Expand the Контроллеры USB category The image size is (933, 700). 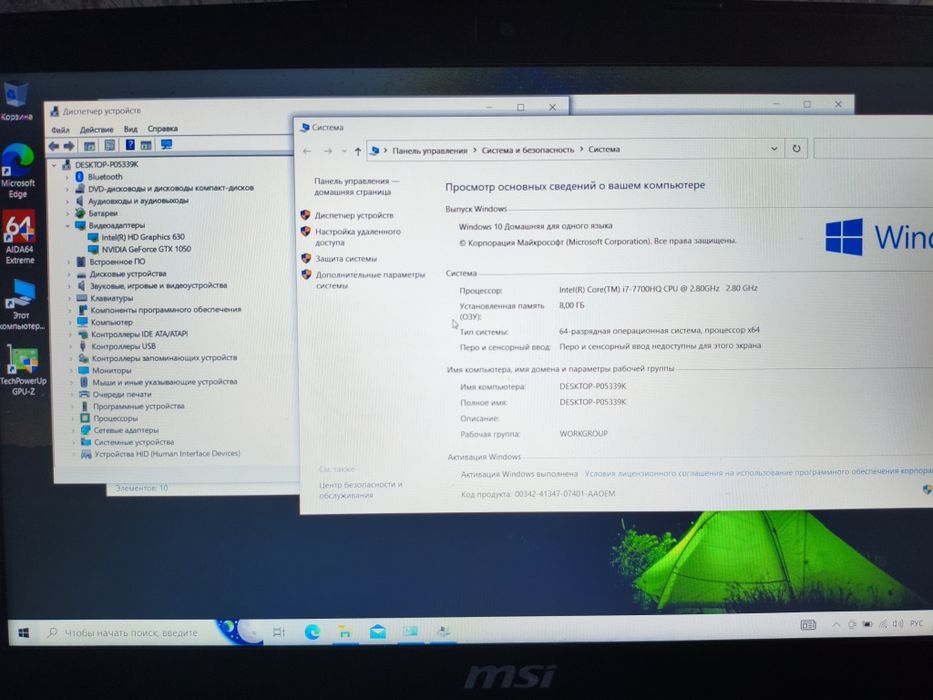(x=71, y=346)
